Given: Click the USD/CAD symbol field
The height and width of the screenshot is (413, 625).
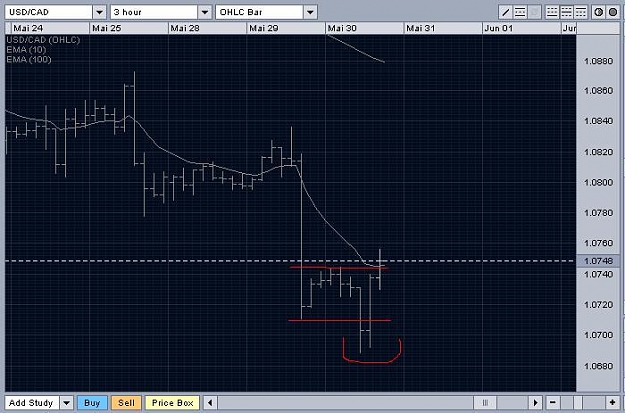Looking at the screenshot, I should click(49, 12).
